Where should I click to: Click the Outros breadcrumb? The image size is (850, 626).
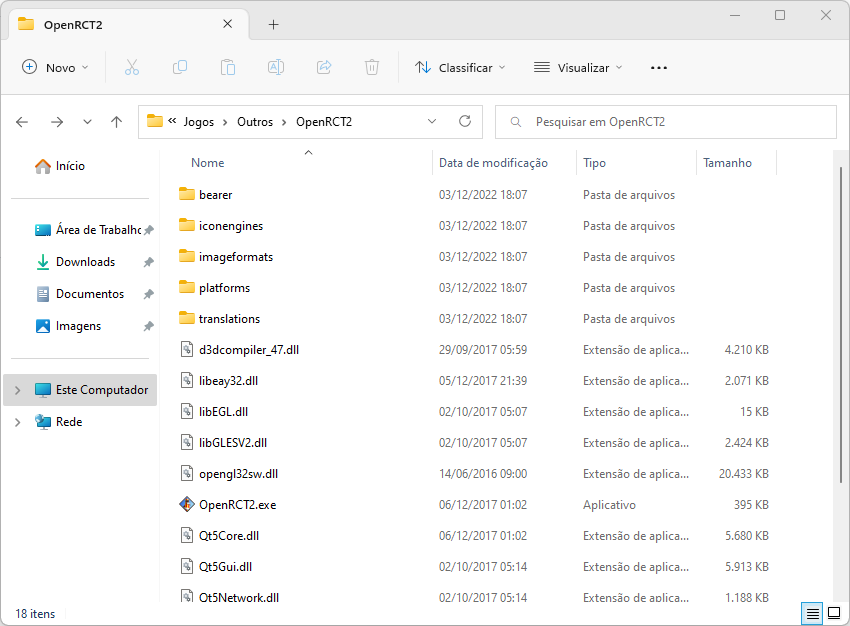[x=255, y=122]
